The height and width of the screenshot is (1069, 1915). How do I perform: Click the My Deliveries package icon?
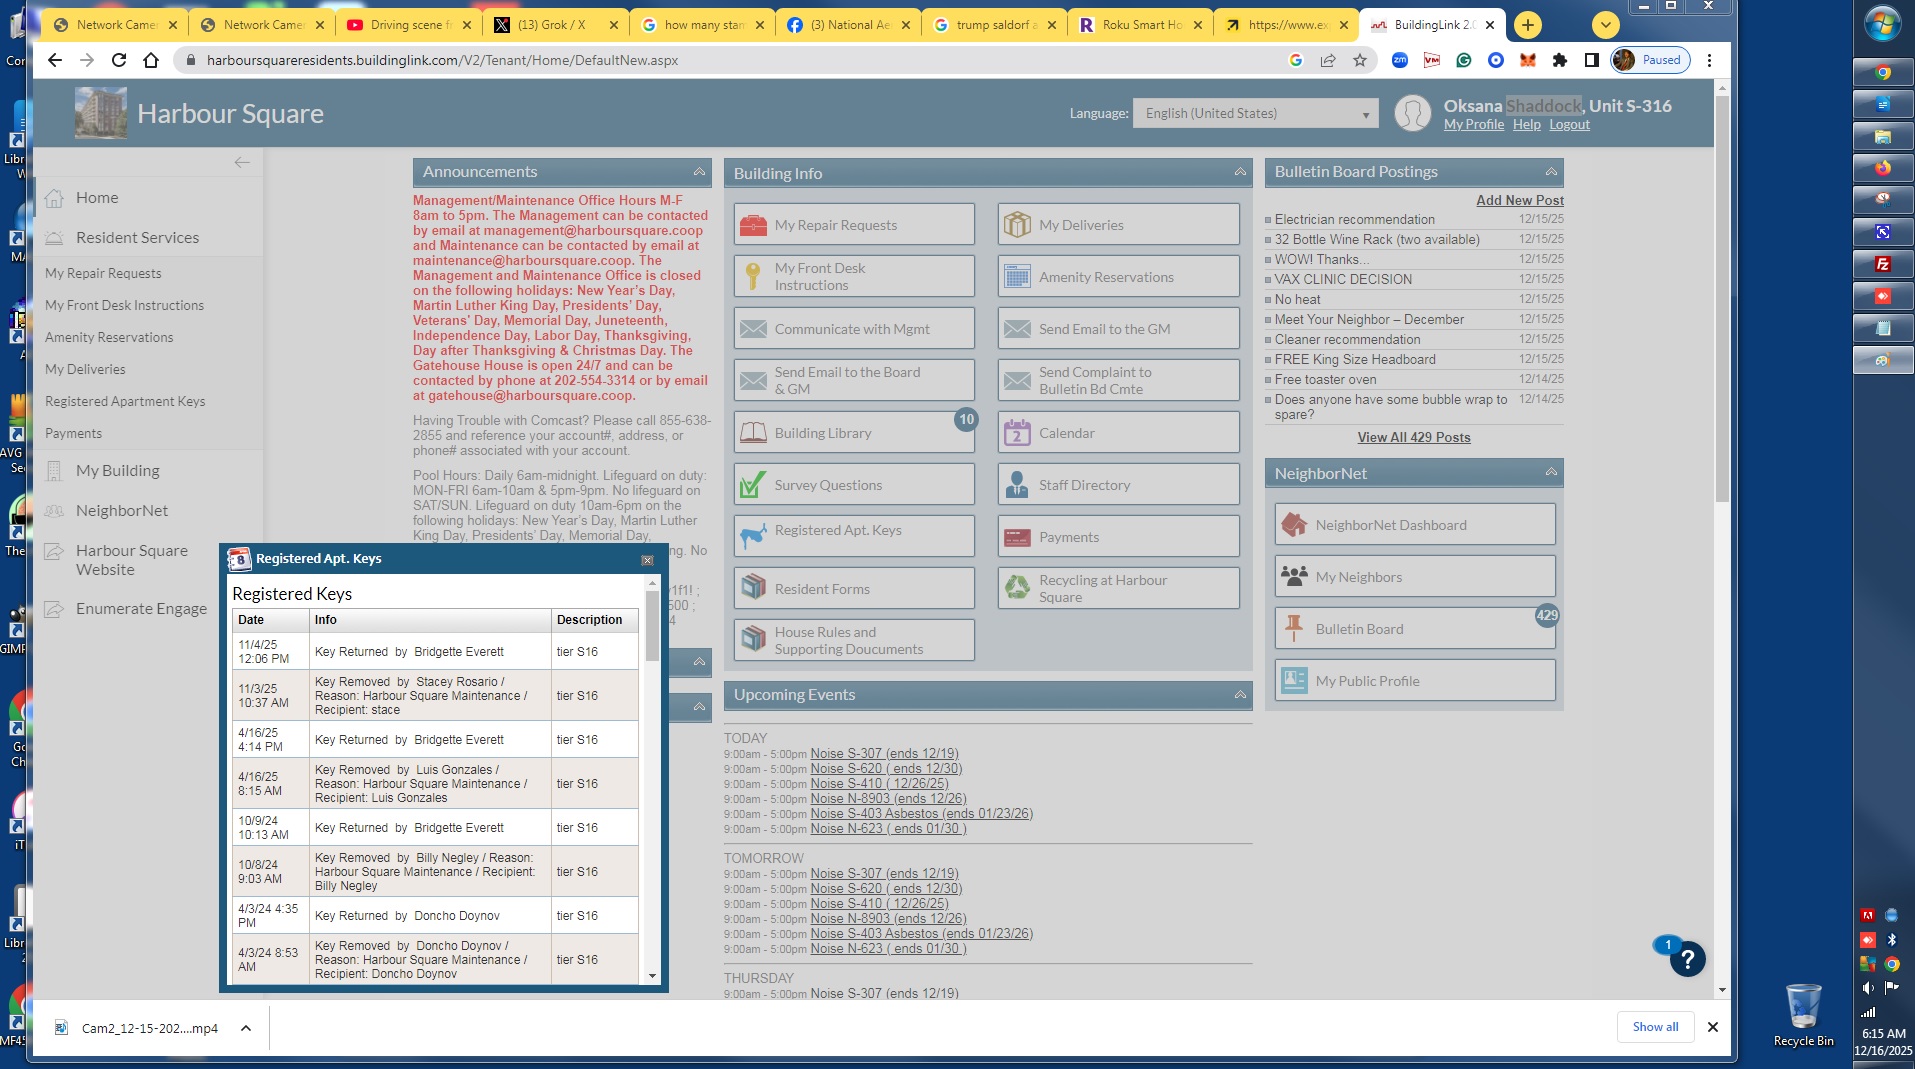click(1017, 225)
